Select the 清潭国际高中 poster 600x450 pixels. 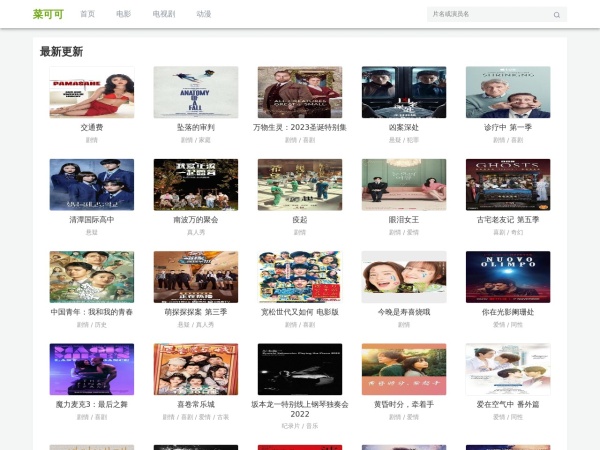pos(92,184)
